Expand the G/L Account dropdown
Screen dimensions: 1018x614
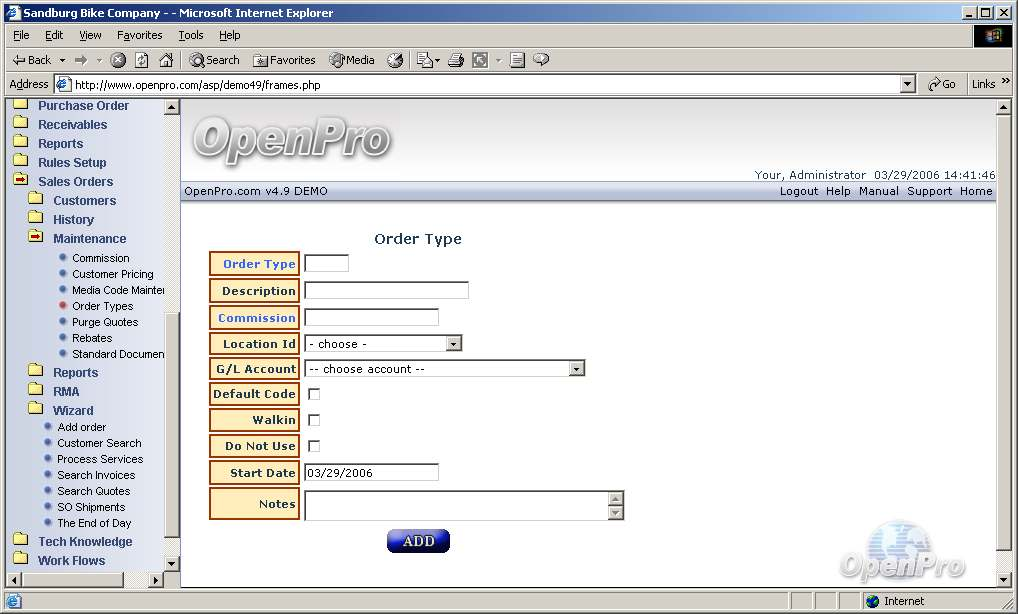point(576,369)
